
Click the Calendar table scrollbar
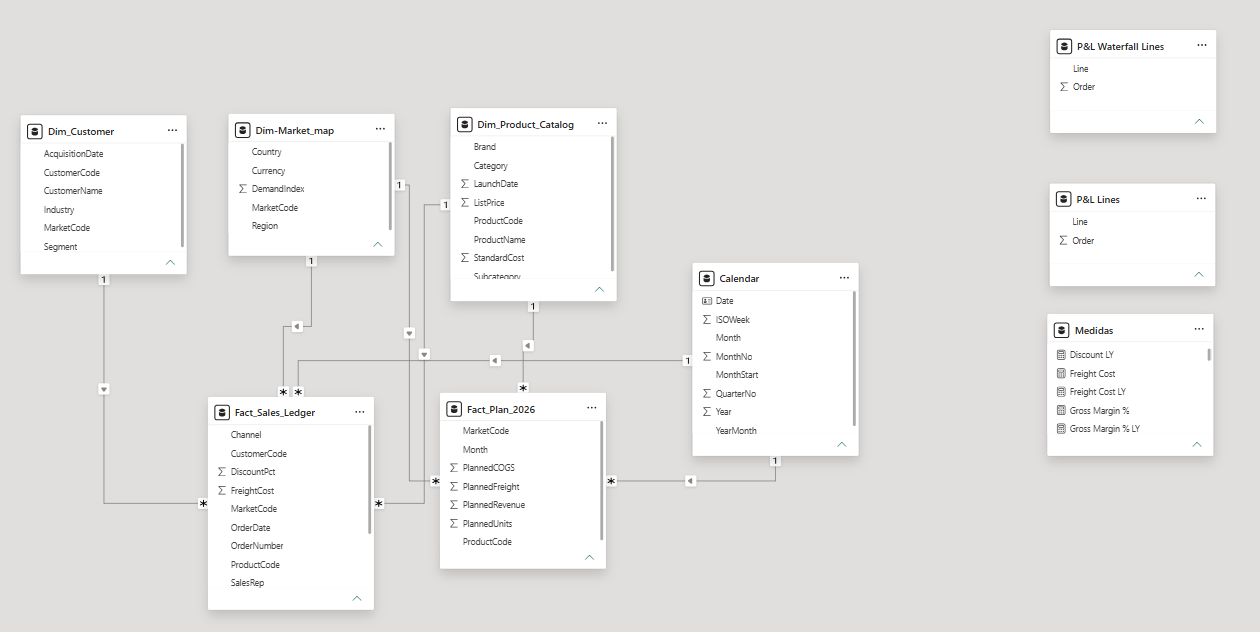point(854,358)
